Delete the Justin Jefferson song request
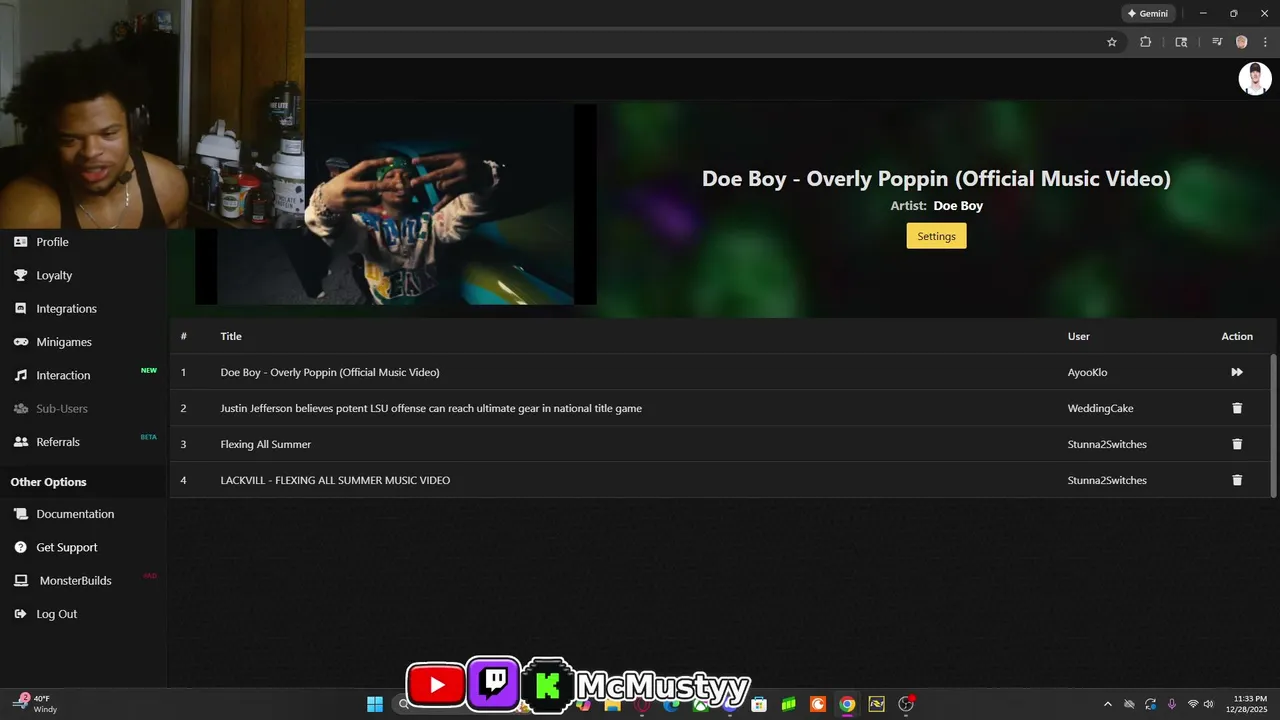This screenshot has height=720, width=1280. (1237, 408)
